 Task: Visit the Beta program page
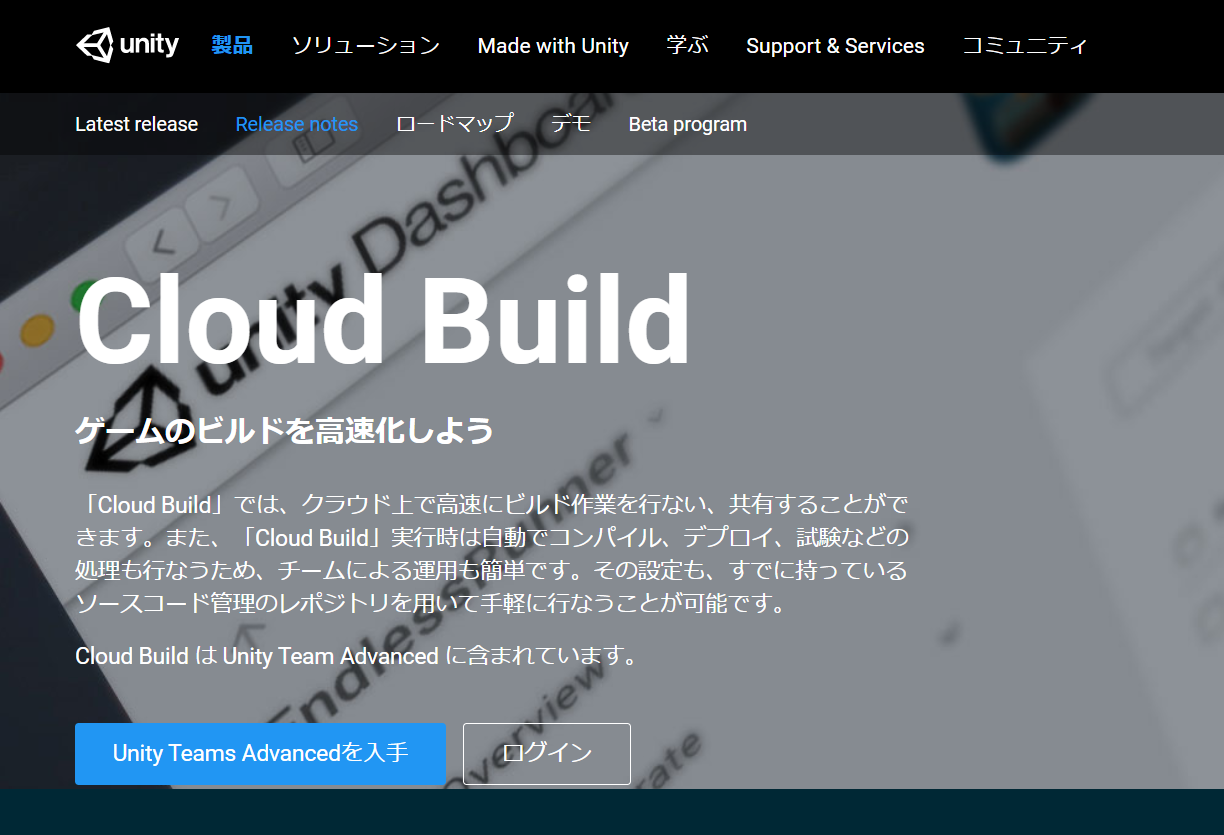[688, 124]
